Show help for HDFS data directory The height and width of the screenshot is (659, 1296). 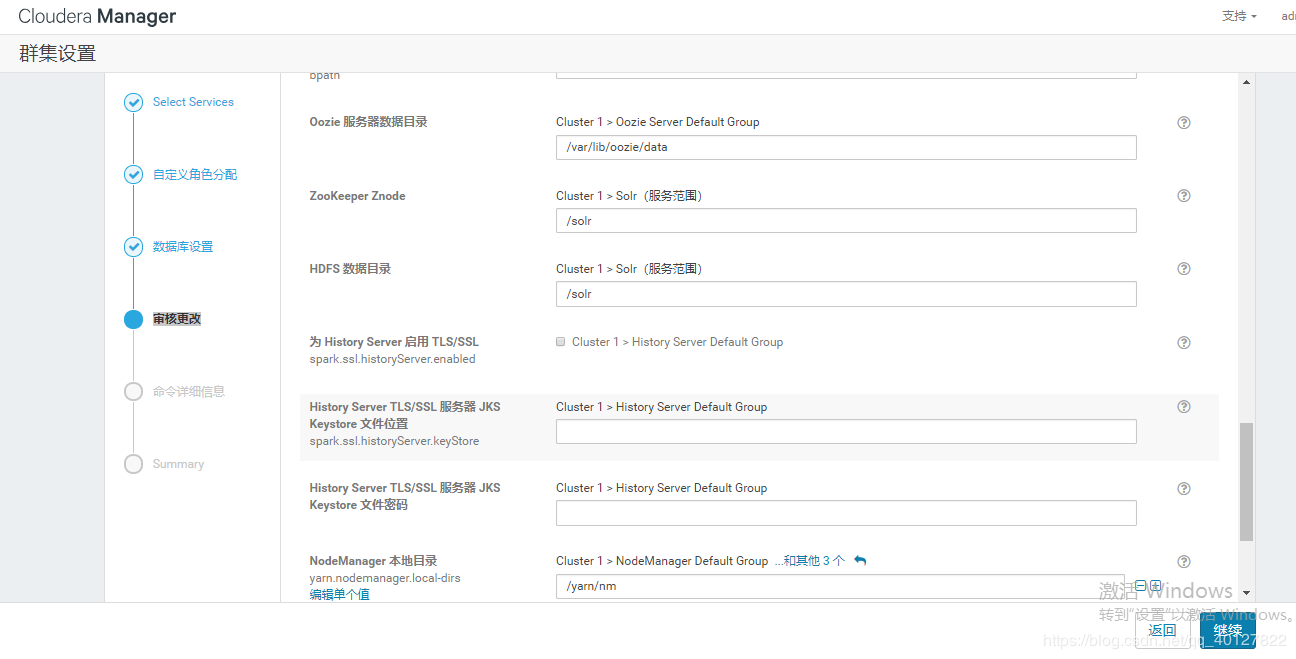[x=1184, y=269]
